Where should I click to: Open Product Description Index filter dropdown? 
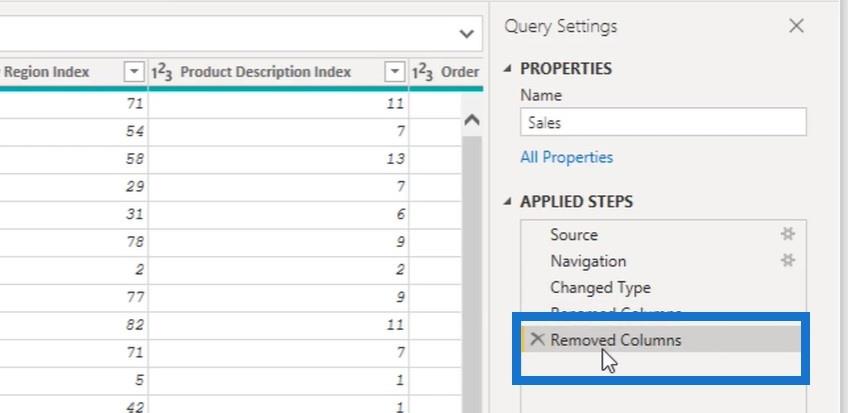point(395,72)
